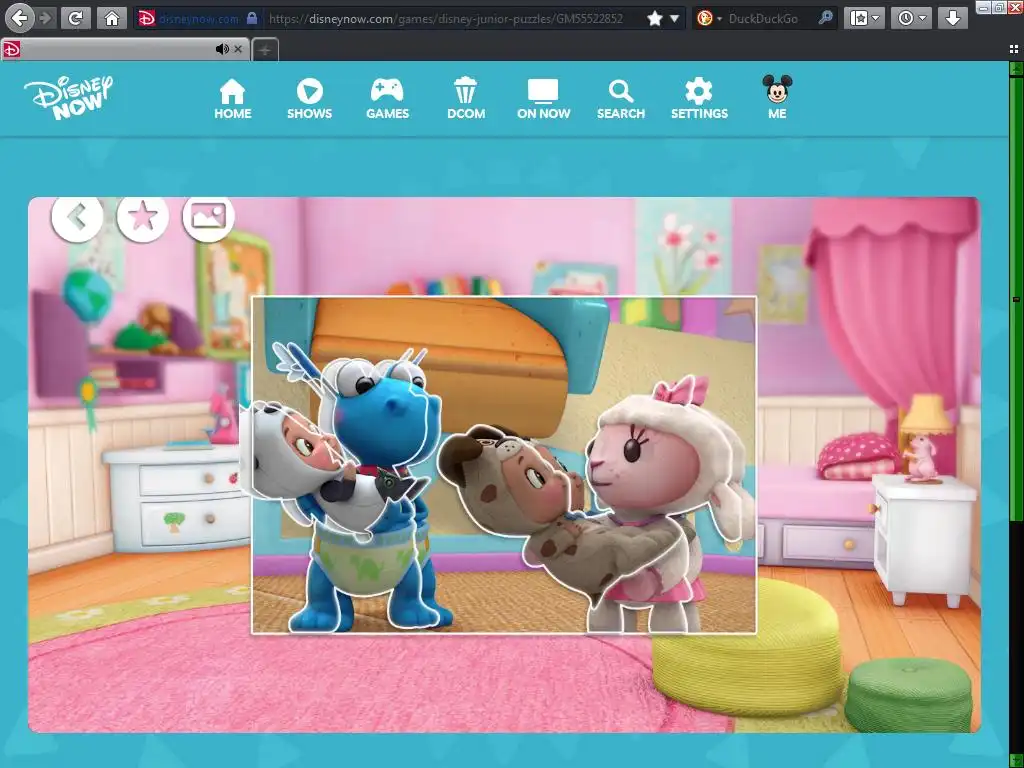Open the GAMES section
This screenshot has height=768, width=1024.
(x=387, y=99)
